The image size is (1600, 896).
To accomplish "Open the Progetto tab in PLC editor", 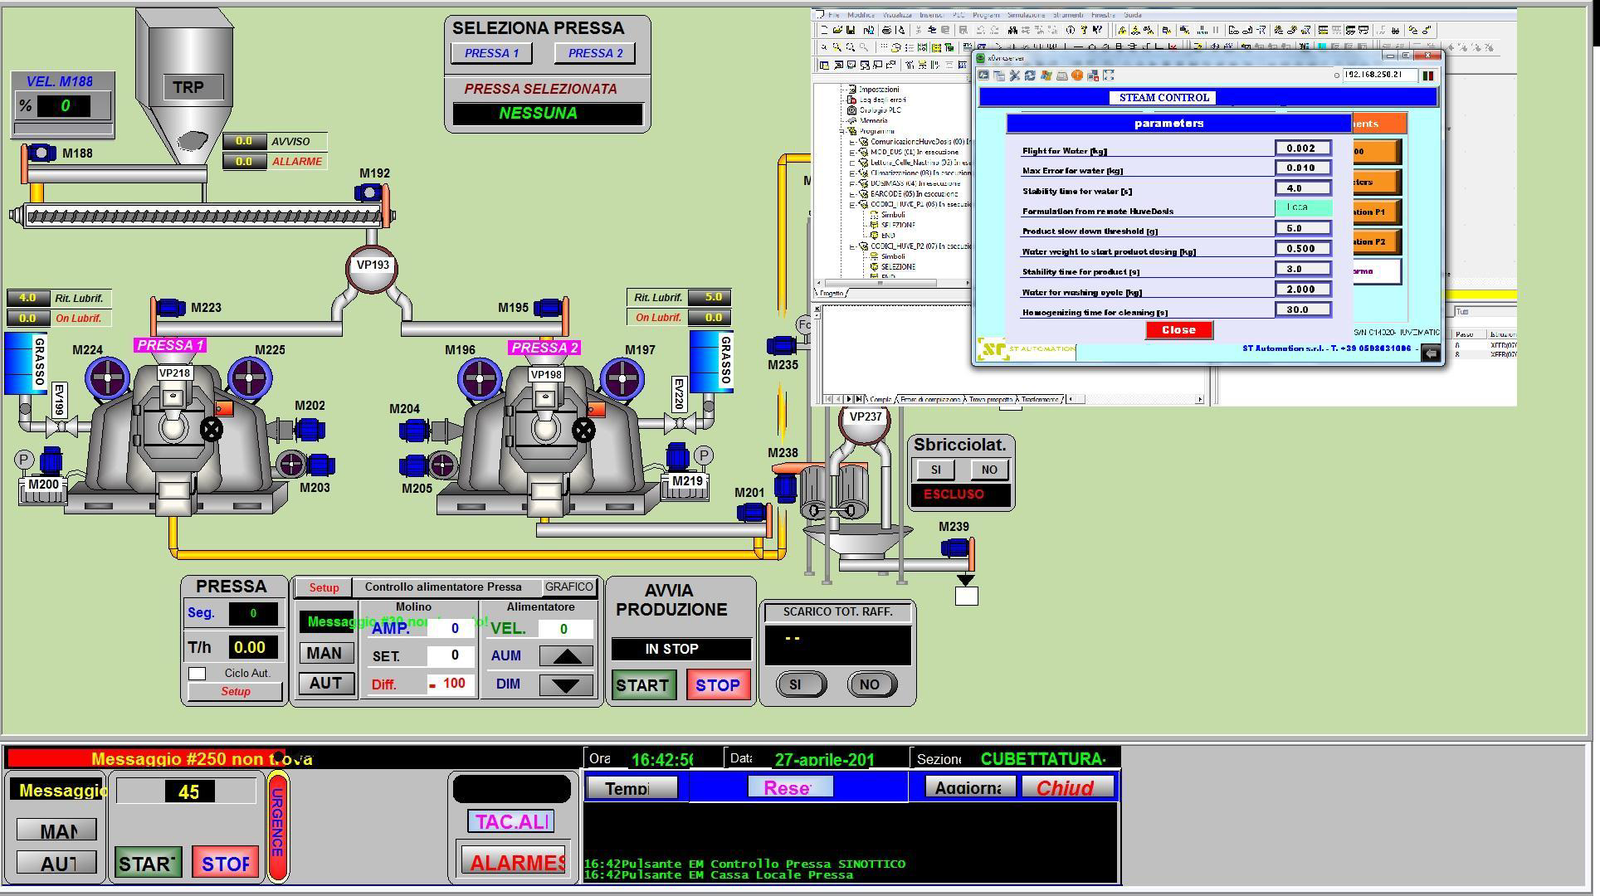I will [832, 293].
